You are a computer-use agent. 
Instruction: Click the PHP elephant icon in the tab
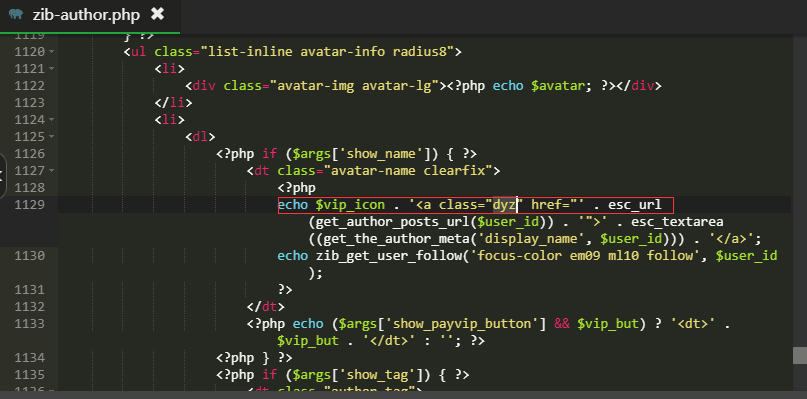[16, 14]
